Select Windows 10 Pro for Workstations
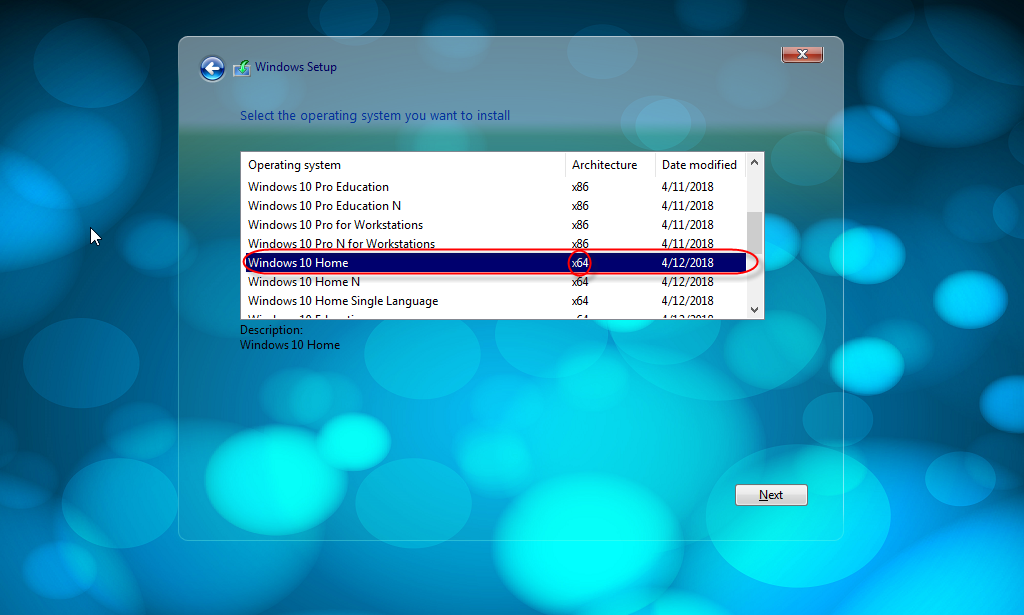The height and width of the screenshot is (615, 1024). click(x=335, y=225)
